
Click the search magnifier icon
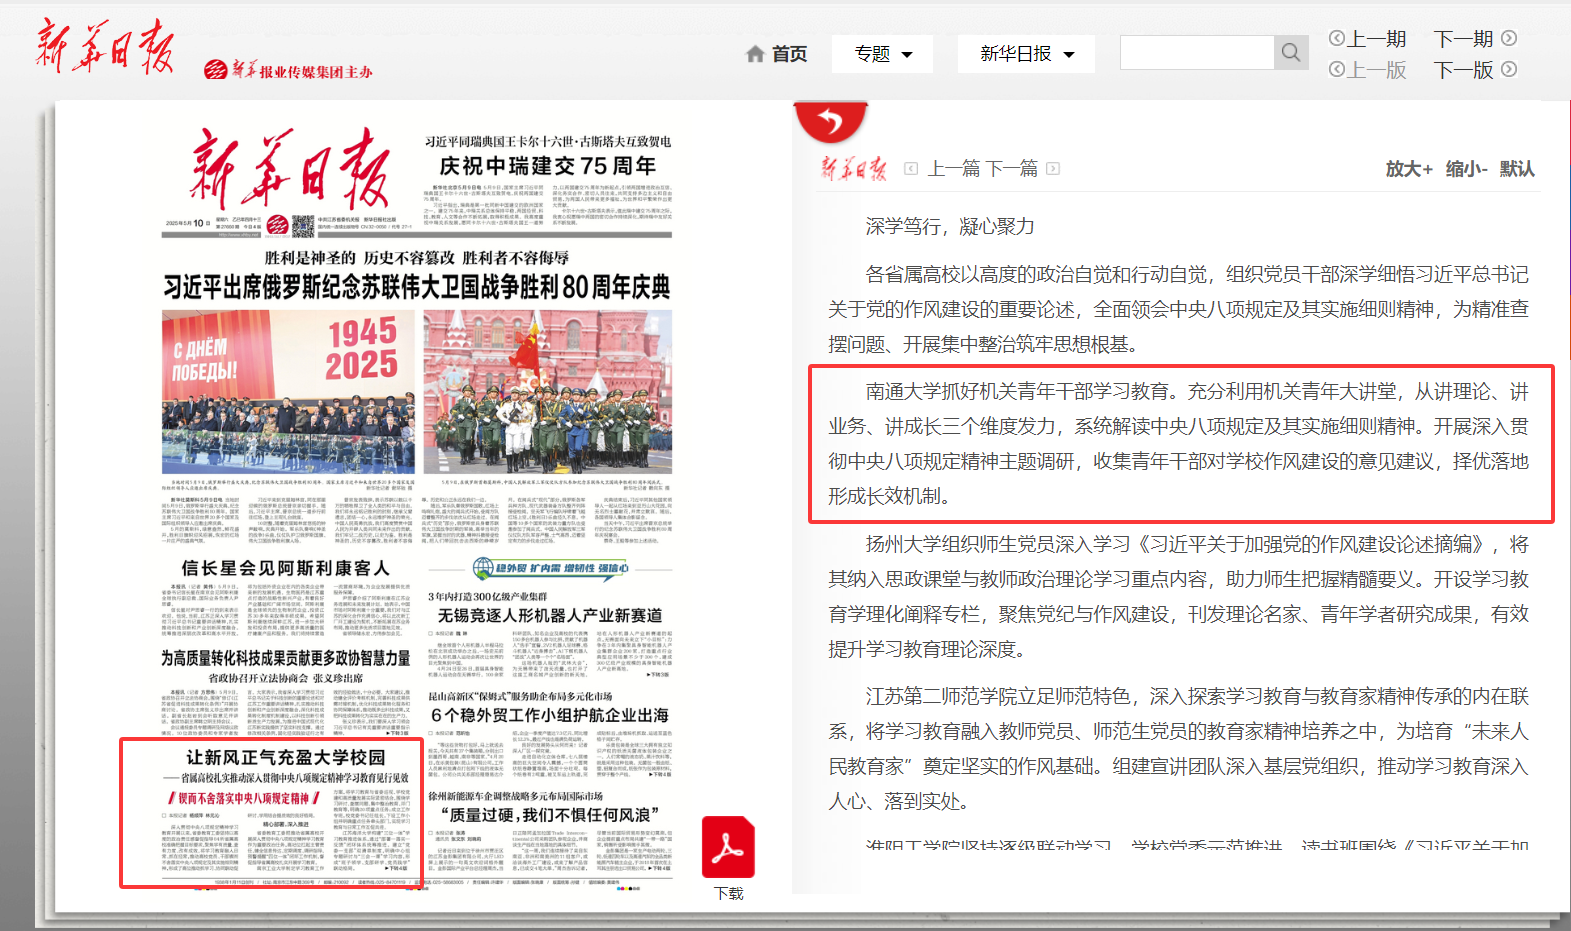tap(1290, 53)
